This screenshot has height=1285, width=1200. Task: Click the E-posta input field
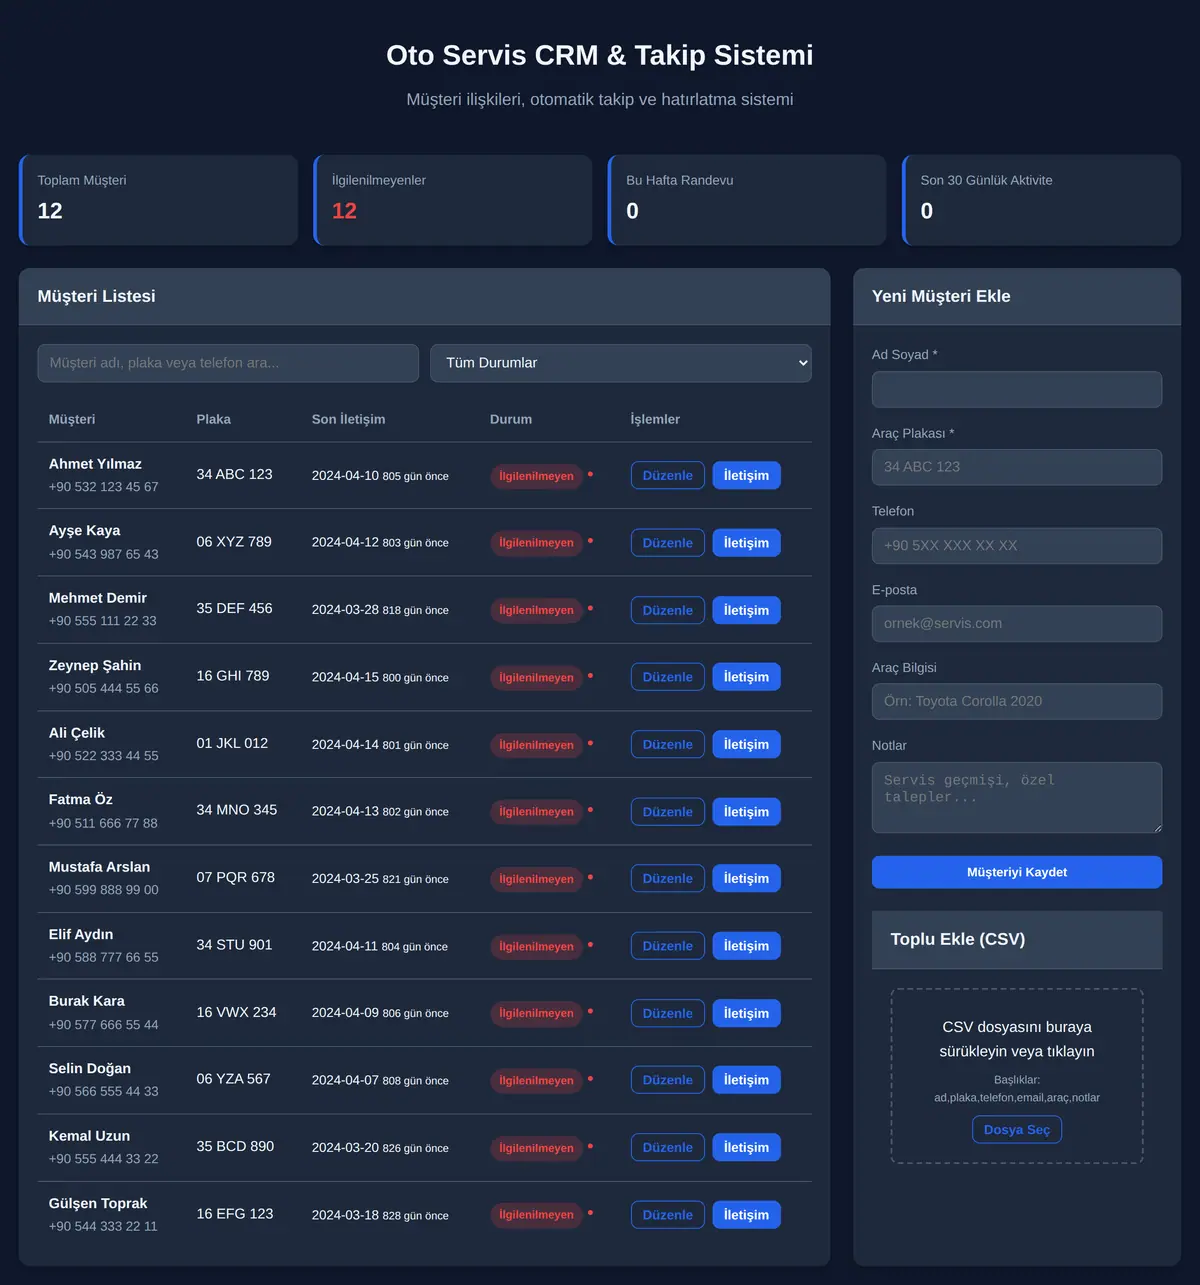click(x=1017, y=624)
